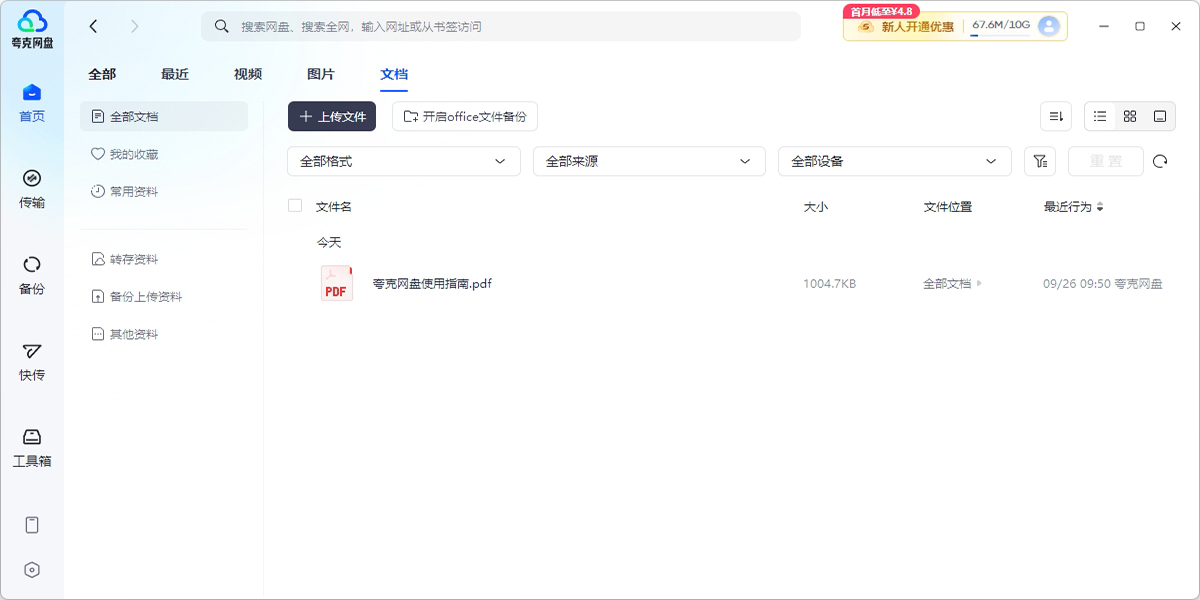
Task: Open the user avatar profile
Action: (x=1049, y=26)
